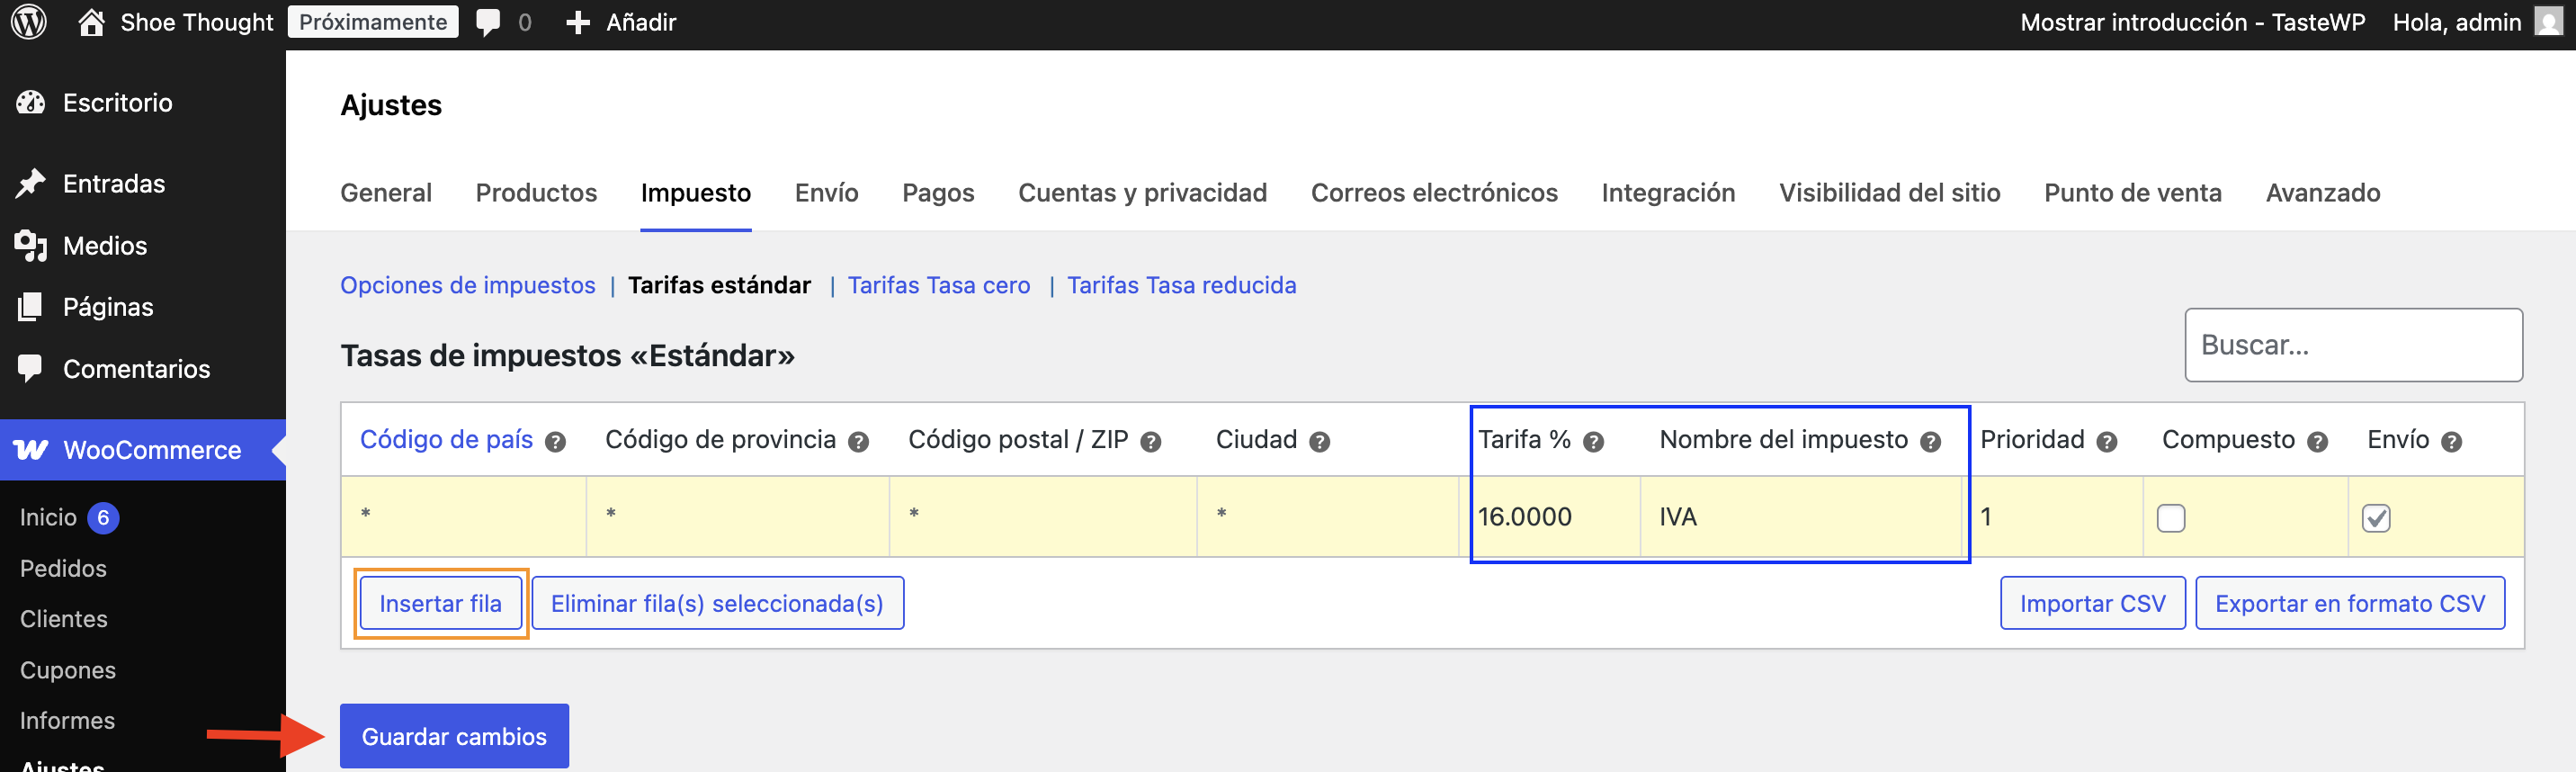Click Mostrar introducción - TasteWP

point(2192,22)
